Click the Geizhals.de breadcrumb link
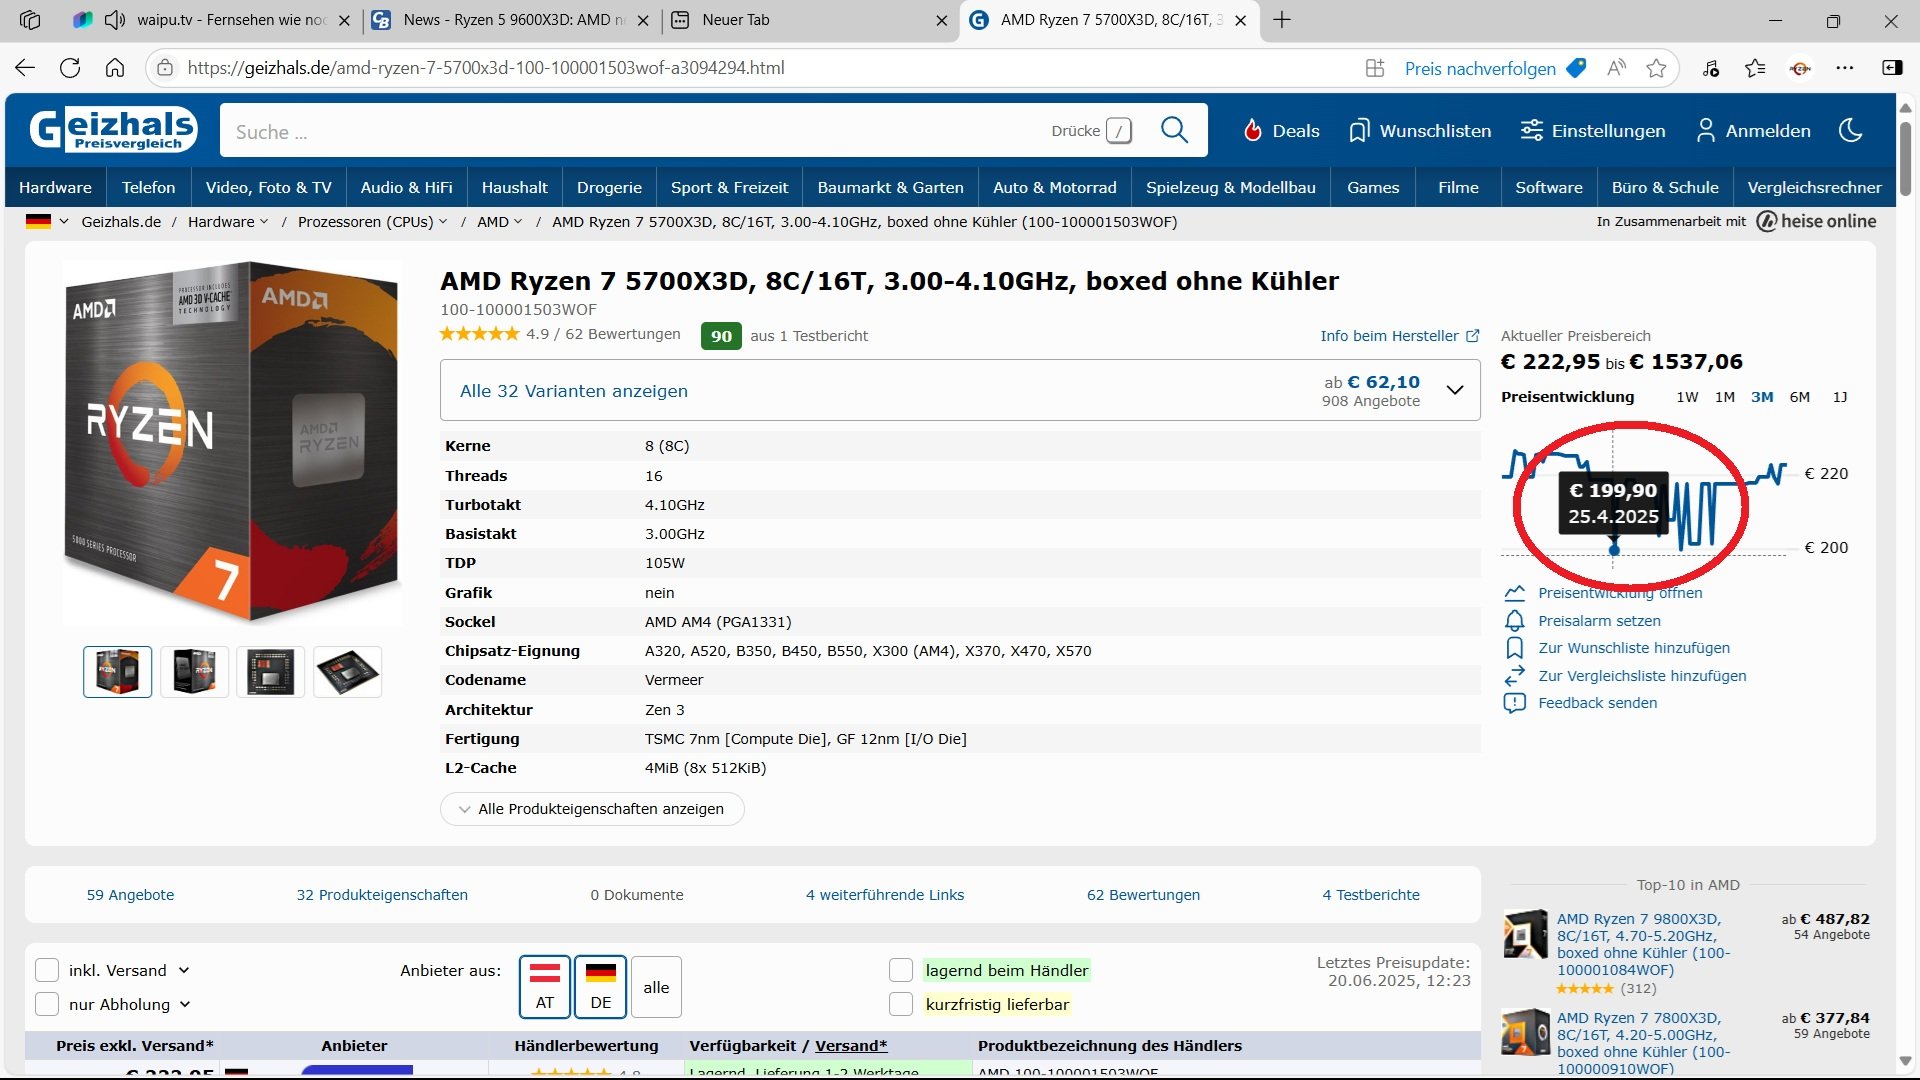Screen dimensions: 1920x1080 (121, 221)
